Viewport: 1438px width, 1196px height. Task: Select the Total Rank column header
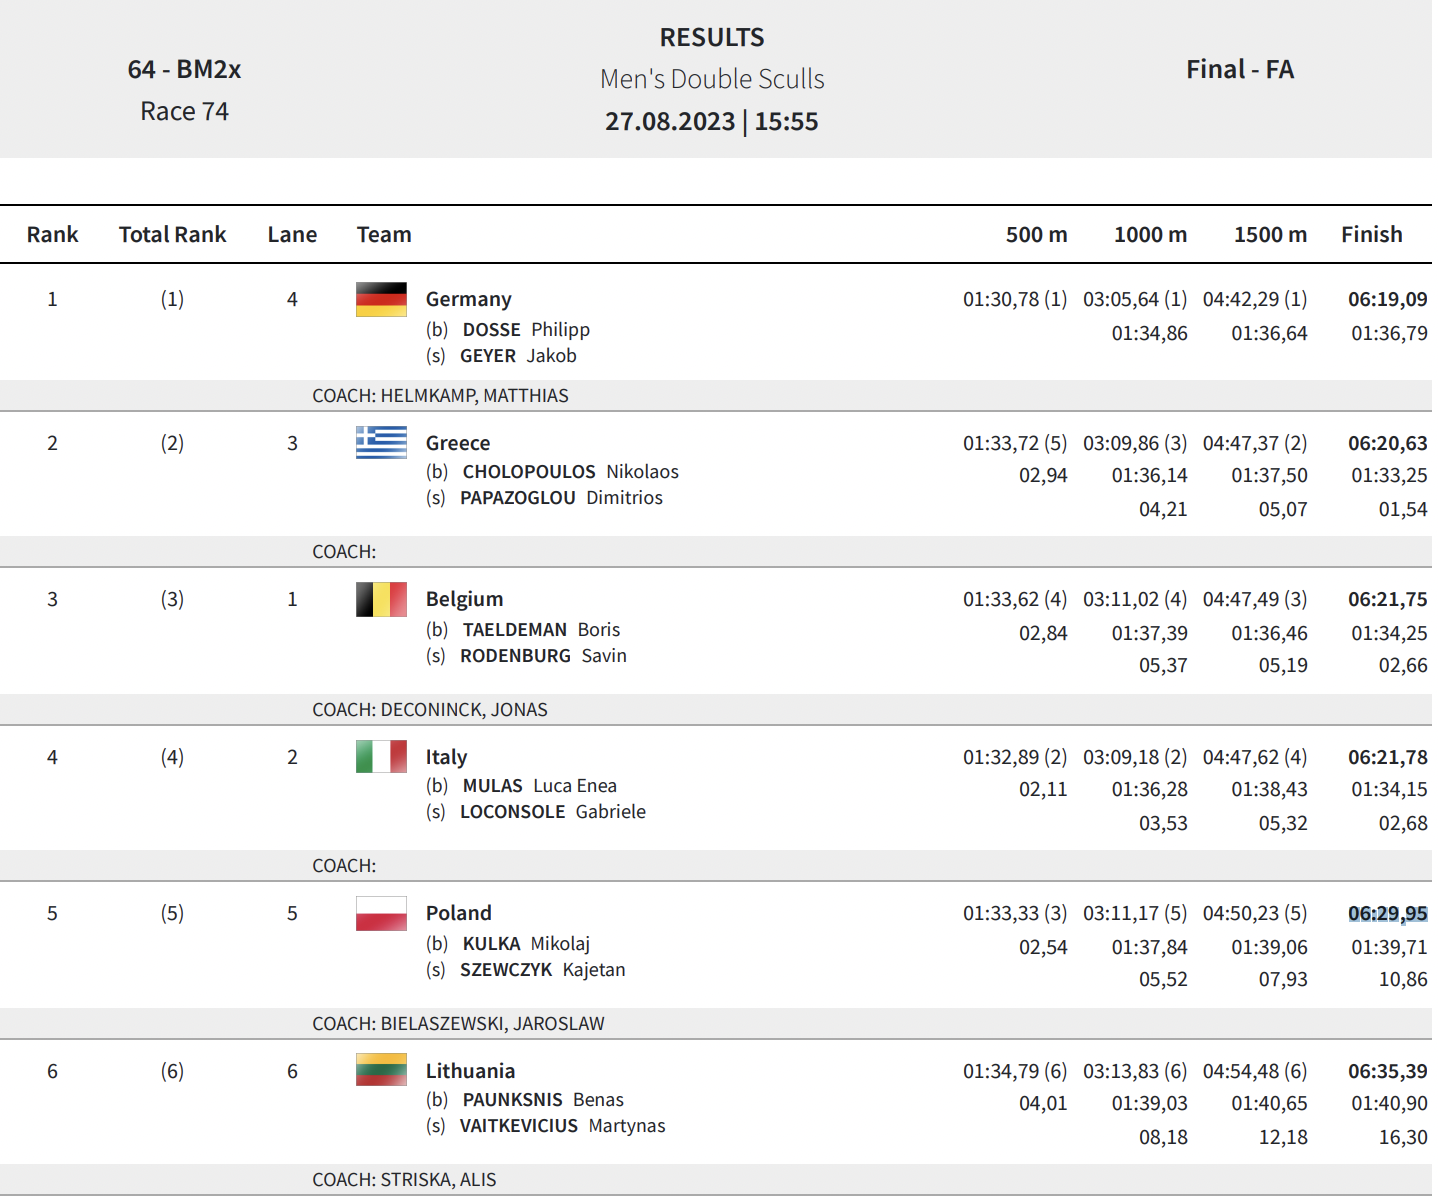point(172,234)
